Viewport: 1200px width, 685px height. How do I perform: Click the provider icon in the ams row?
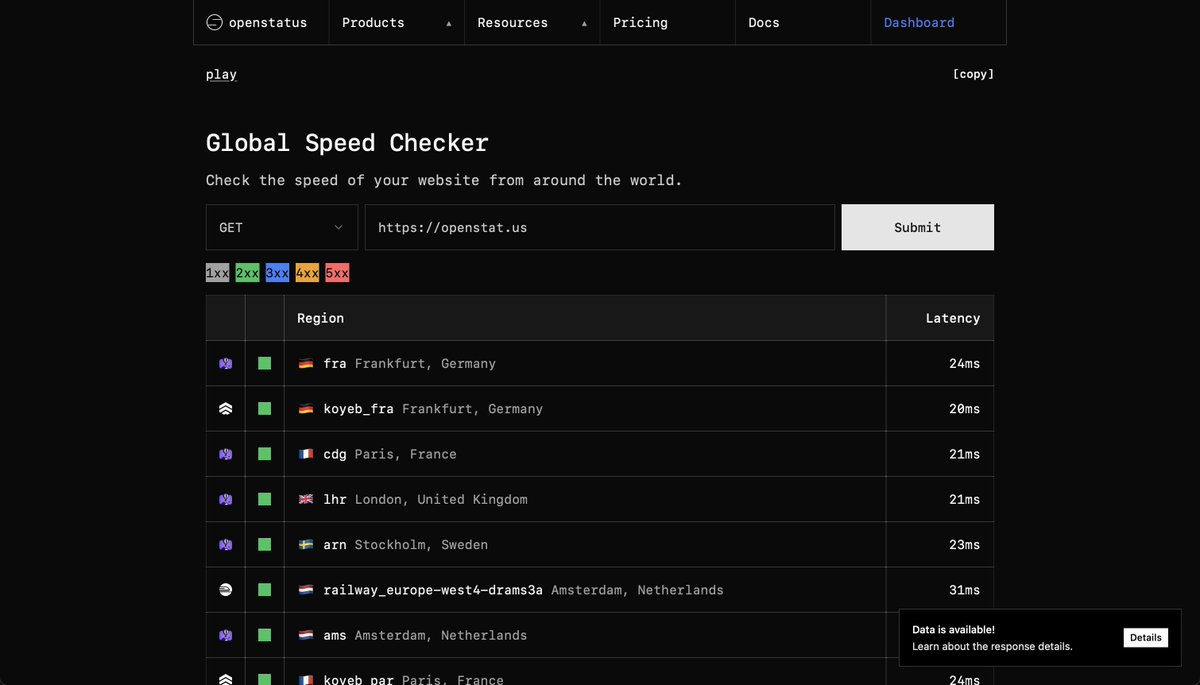225,635
